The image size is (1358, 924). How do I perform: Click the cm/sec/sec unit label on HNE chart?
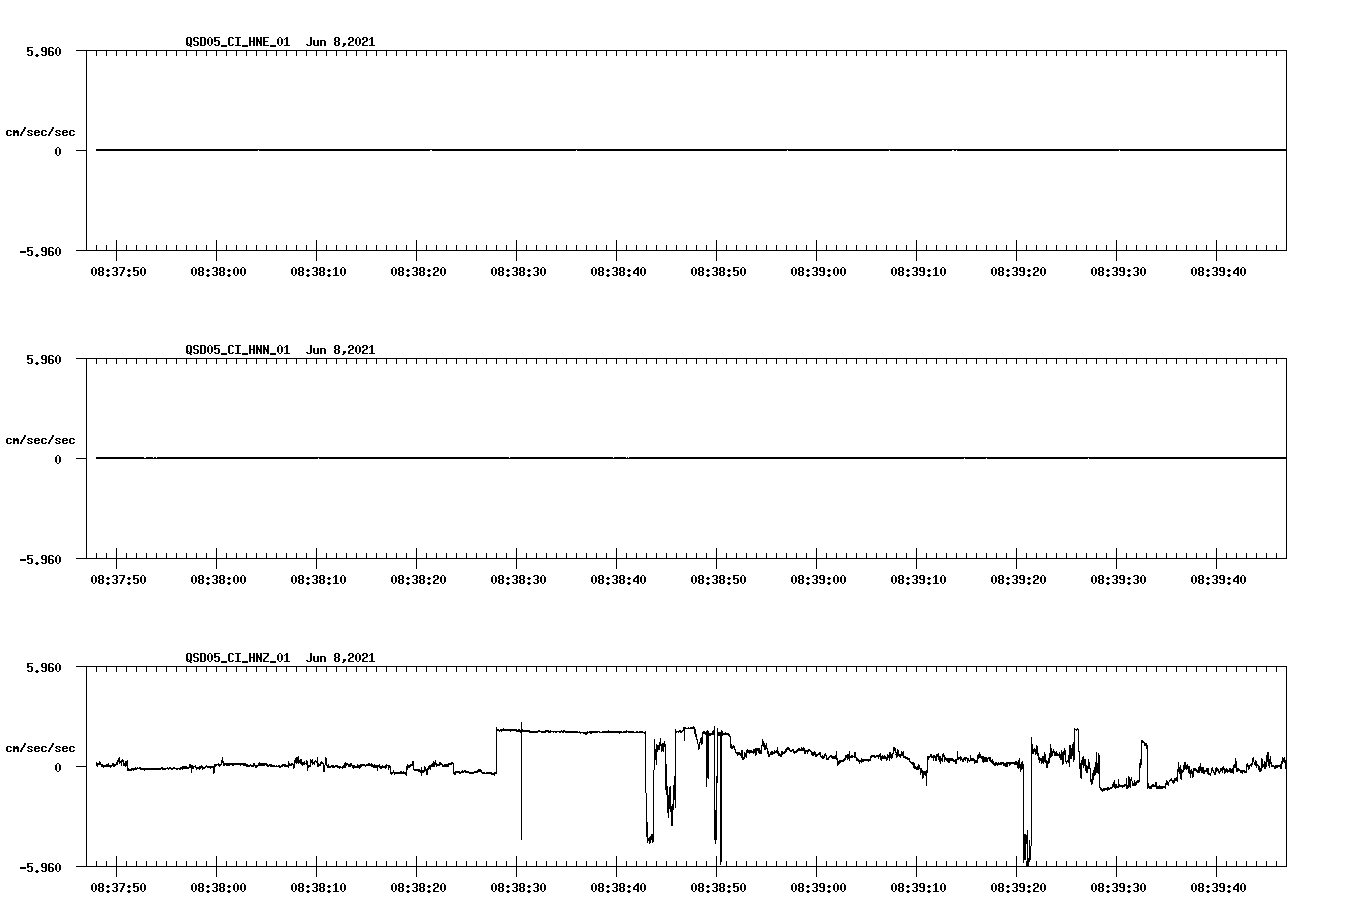(x=40, y=132)
